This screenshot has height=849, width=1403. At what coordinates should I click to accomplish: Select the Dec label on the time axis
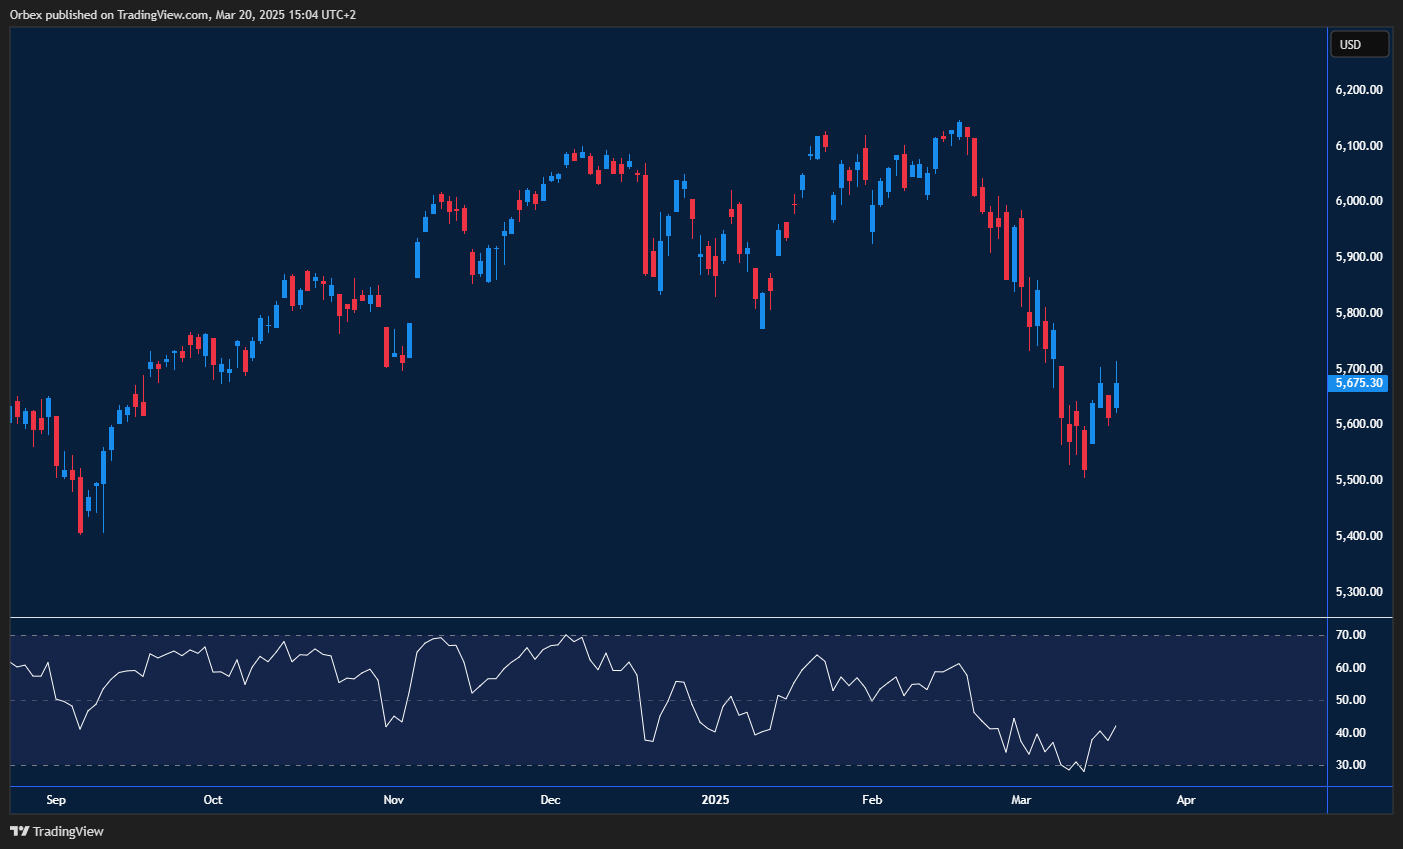[549, 800]
